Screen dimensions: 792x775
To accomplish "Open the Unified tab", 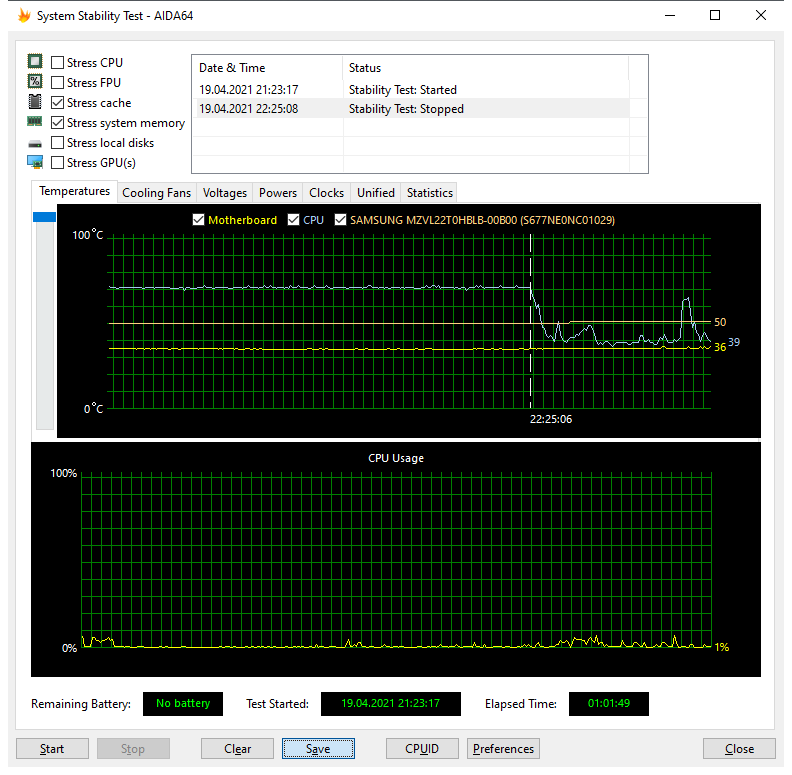I will coord(376,193).
